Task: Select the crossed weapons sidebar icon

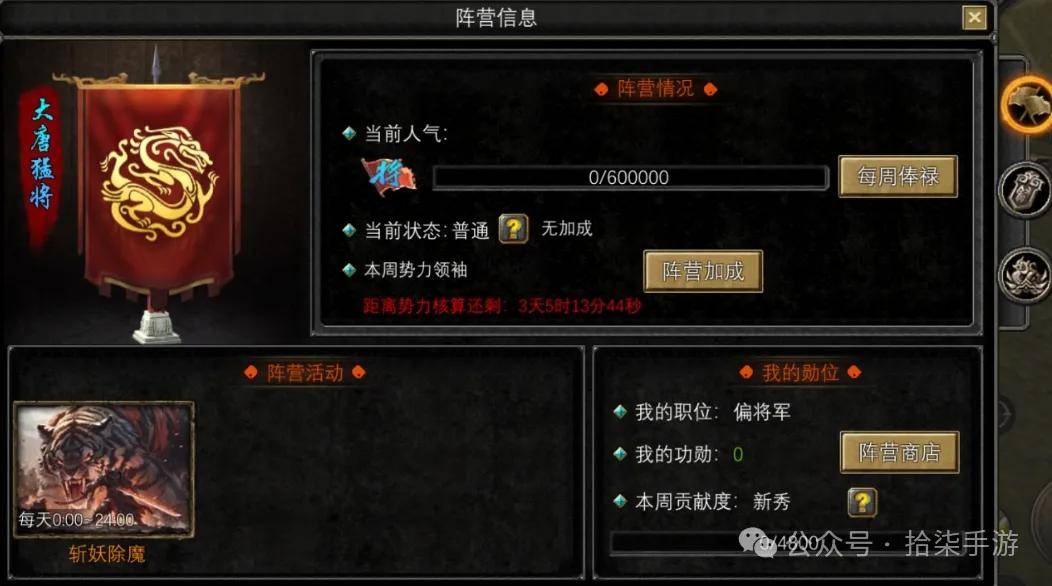Action: [1026, 275]
